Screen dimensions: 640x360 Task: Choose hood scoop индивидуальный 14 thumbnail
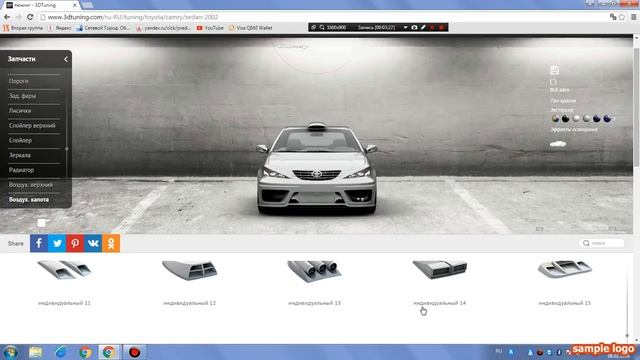pos(440,269)
